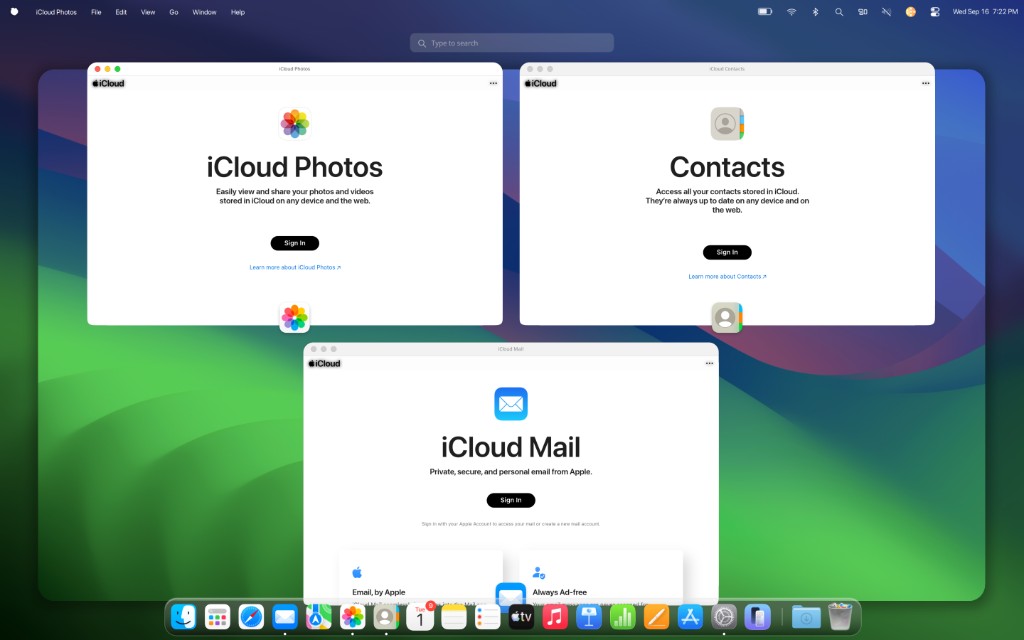Open the Downloads folder in the dock

pos(806,616)
